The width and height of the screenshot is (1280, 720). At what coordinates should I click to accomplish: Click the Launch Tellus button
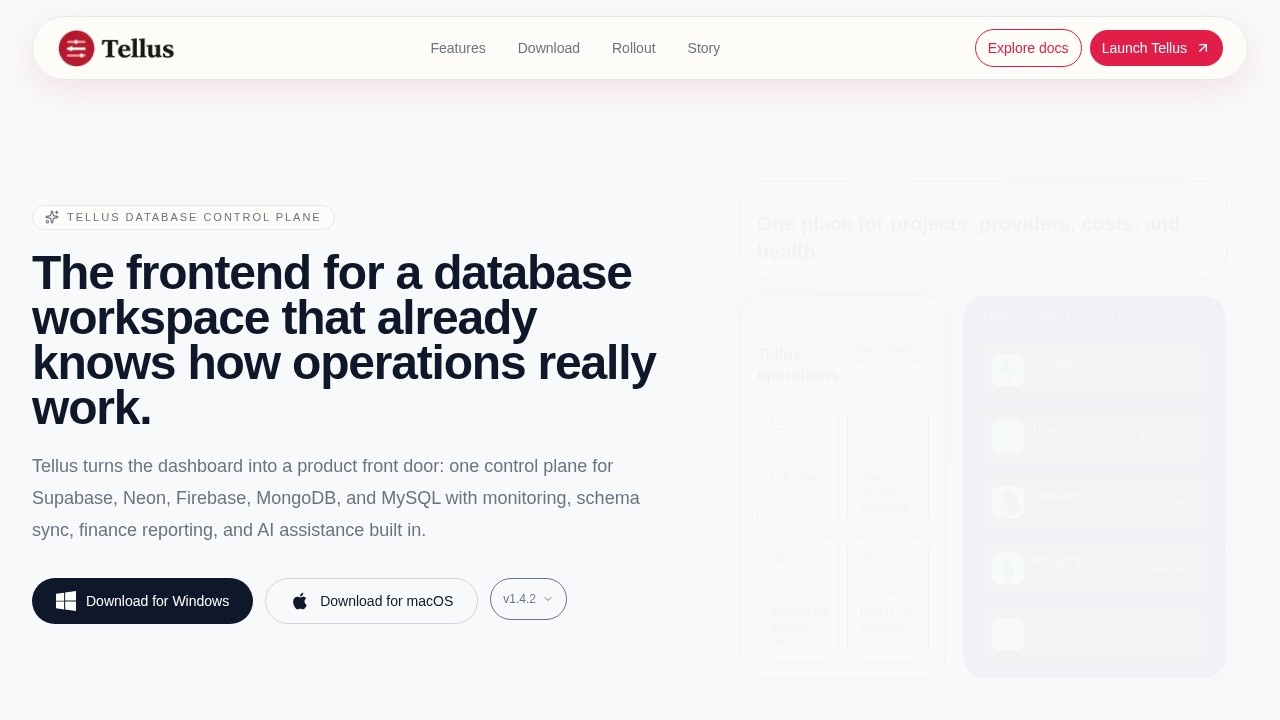1156,48
